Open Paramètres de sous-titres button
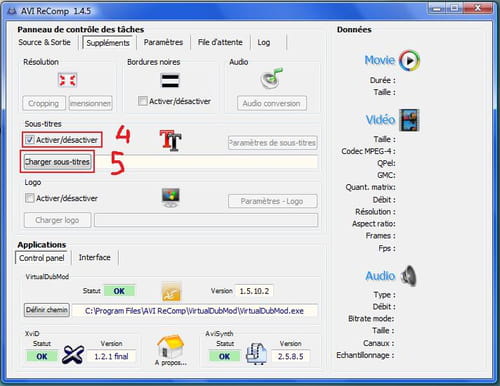500x386 pixels. point(273,143)
